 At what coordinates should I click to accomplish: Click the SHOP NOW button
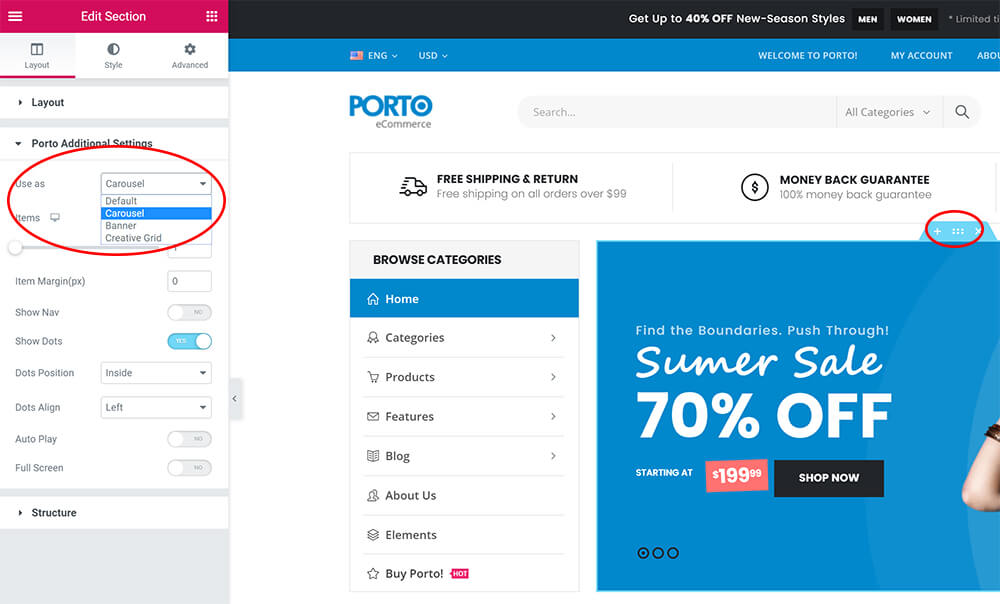tap(828, 478)
